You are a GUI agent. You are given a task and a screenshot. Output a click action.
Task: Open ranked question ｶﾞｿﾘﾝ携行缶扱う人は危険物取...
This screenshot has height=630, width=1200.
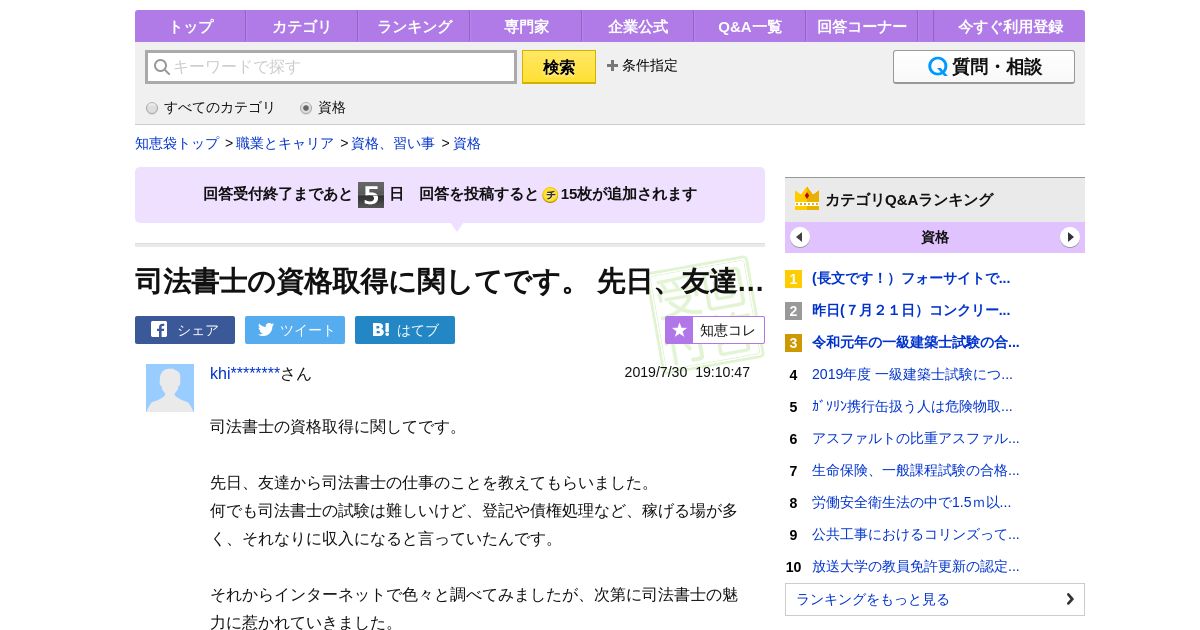pyautogui.click(x=912, y=406)
